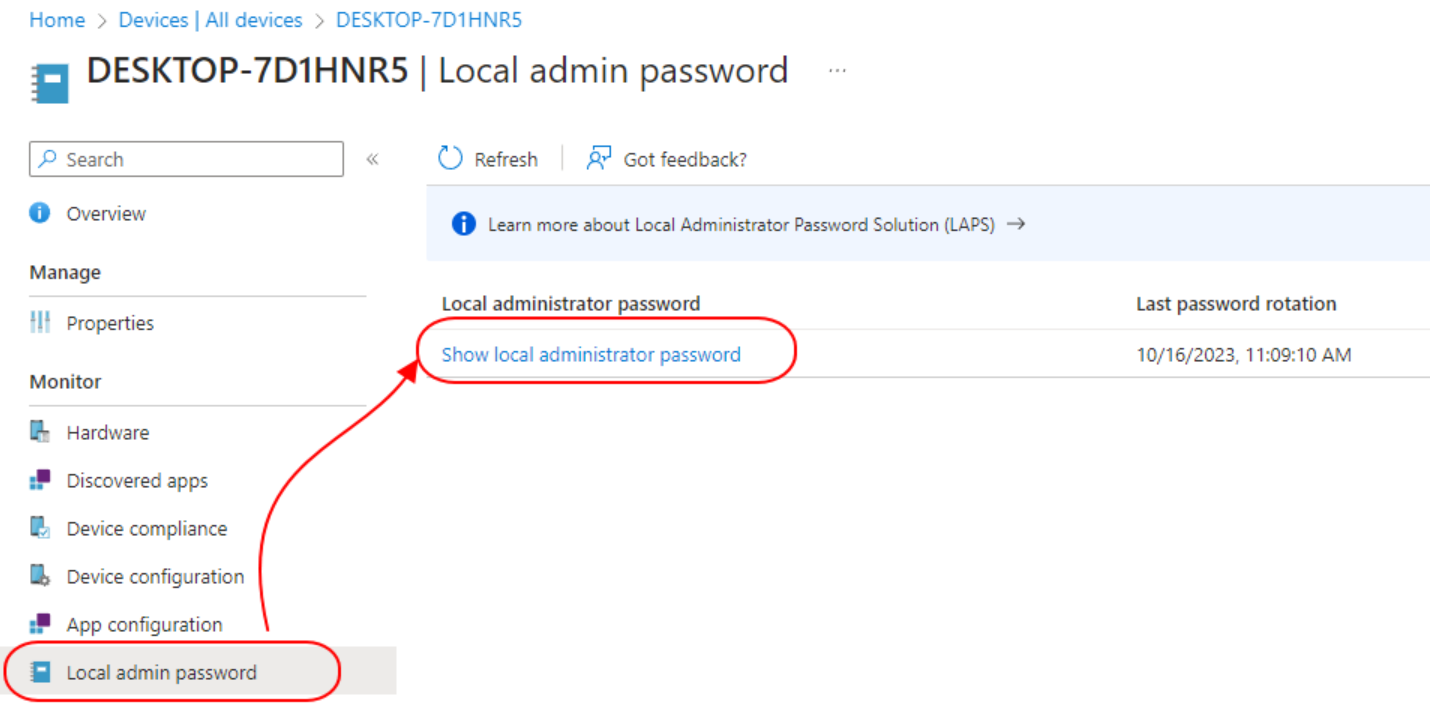Collapse the sidebar with double chevron
This screenshot has height=712, width=1430.
click(x=372, y=159)
